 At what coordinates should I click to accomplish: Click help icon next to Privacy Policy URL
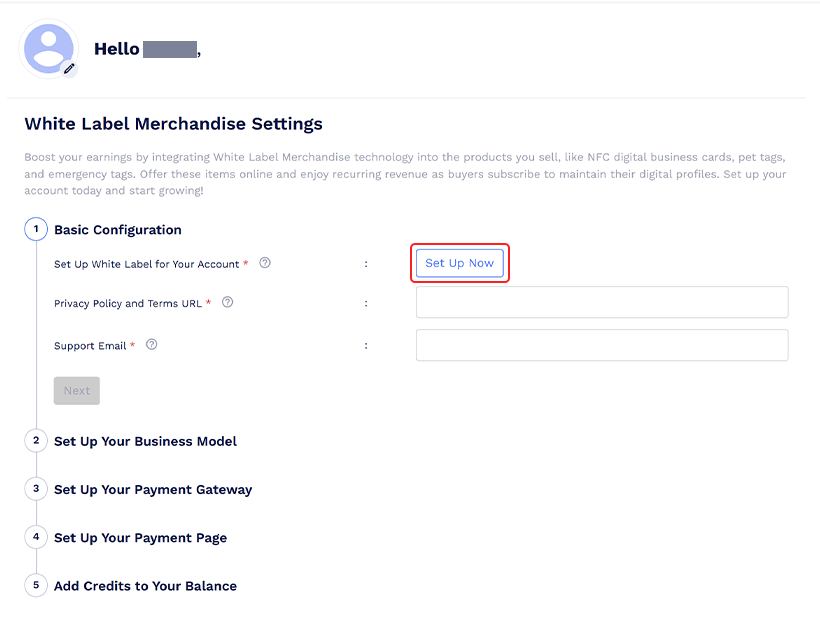point(227,302)
